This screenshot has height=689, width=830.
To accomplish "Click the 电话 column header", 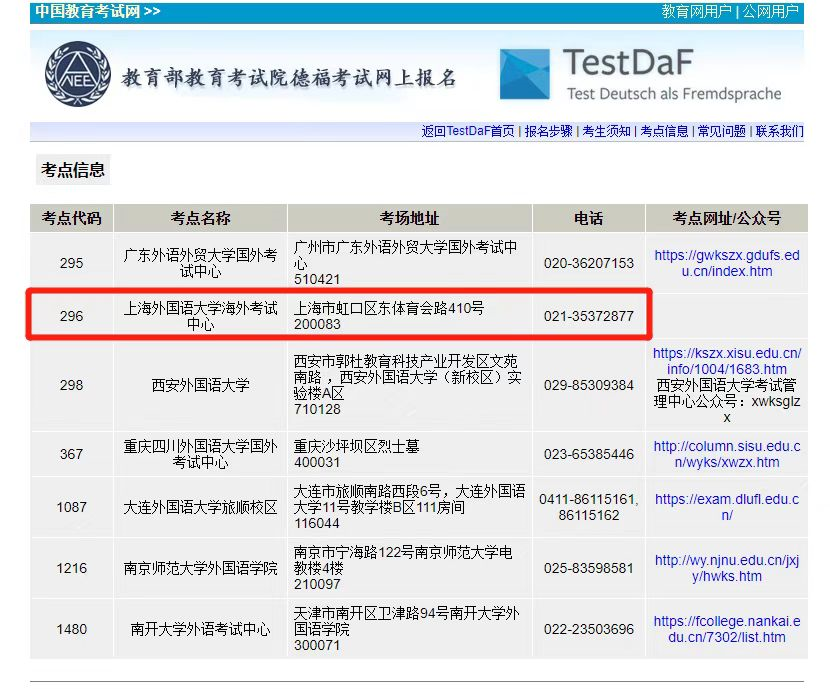I will pyautogui.click(x=589, y=218).
